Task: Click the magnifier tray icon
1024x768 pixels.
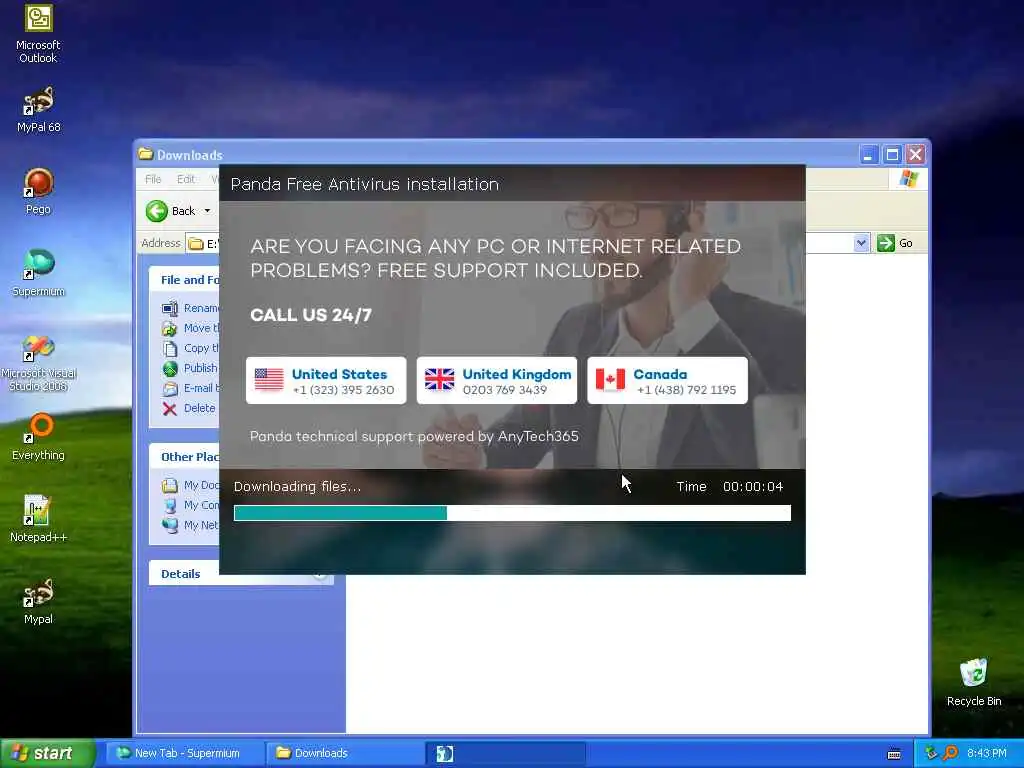Action: (x=950, y=753)
